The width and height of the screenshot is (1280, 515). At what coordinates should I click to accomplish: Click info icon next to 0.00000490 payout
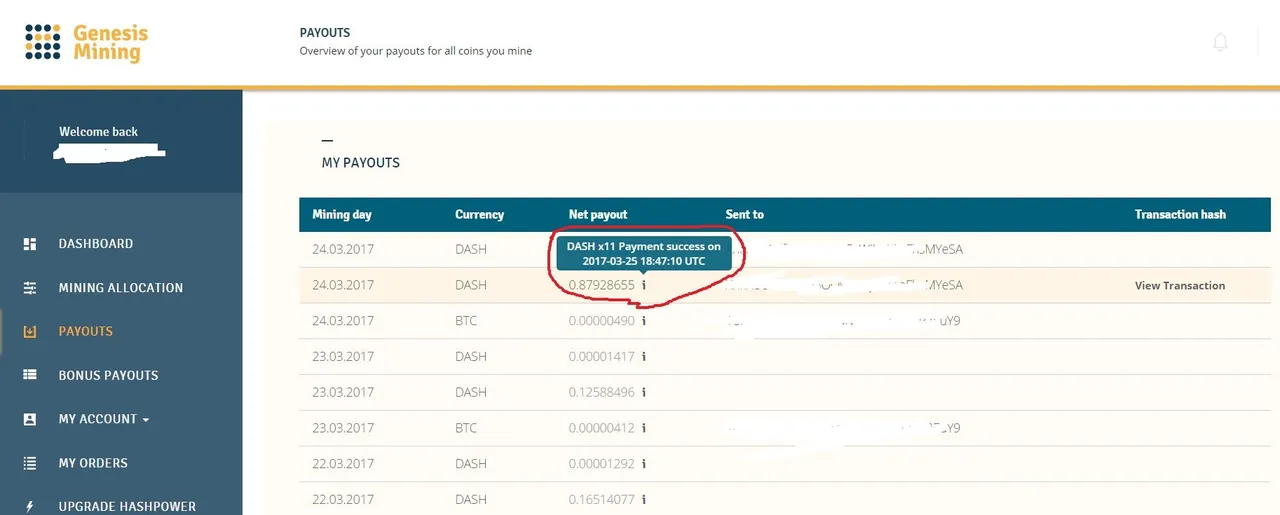pos(644,321)
